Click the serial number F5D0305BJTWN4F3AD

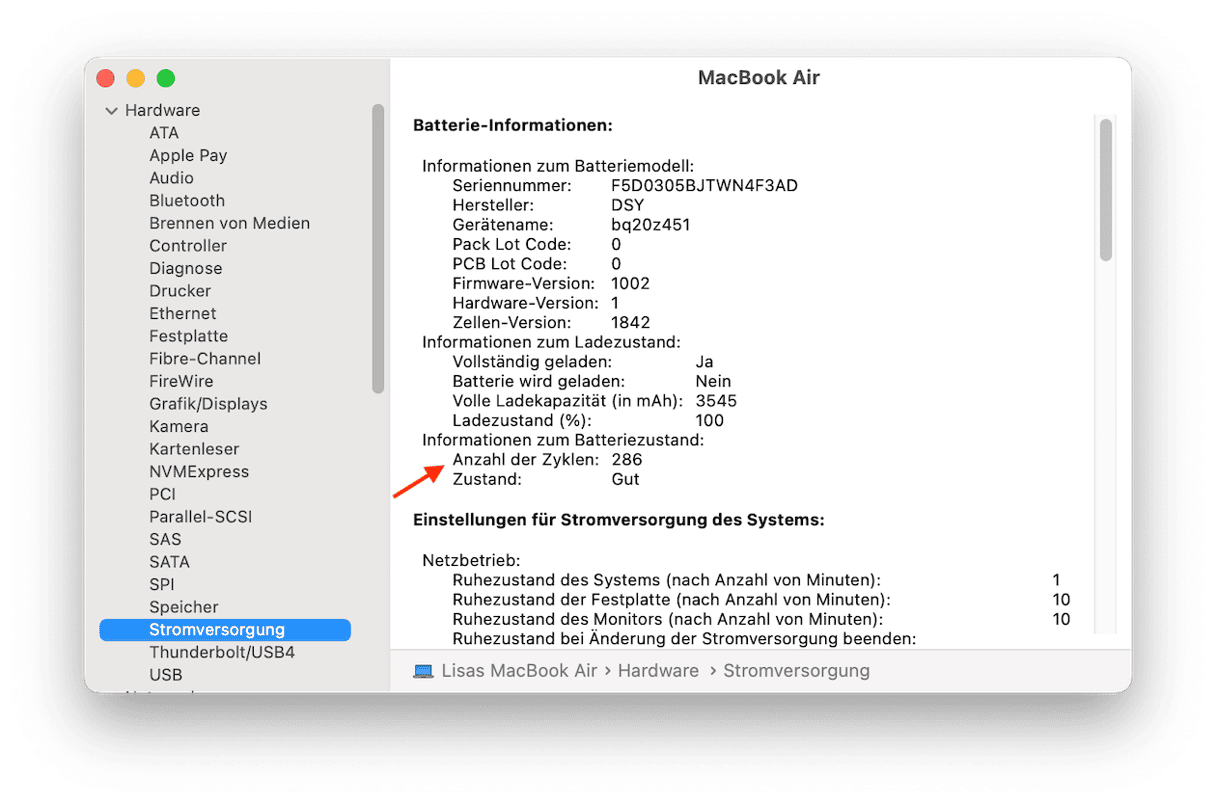pyautogui.click(x=705, y=186)
